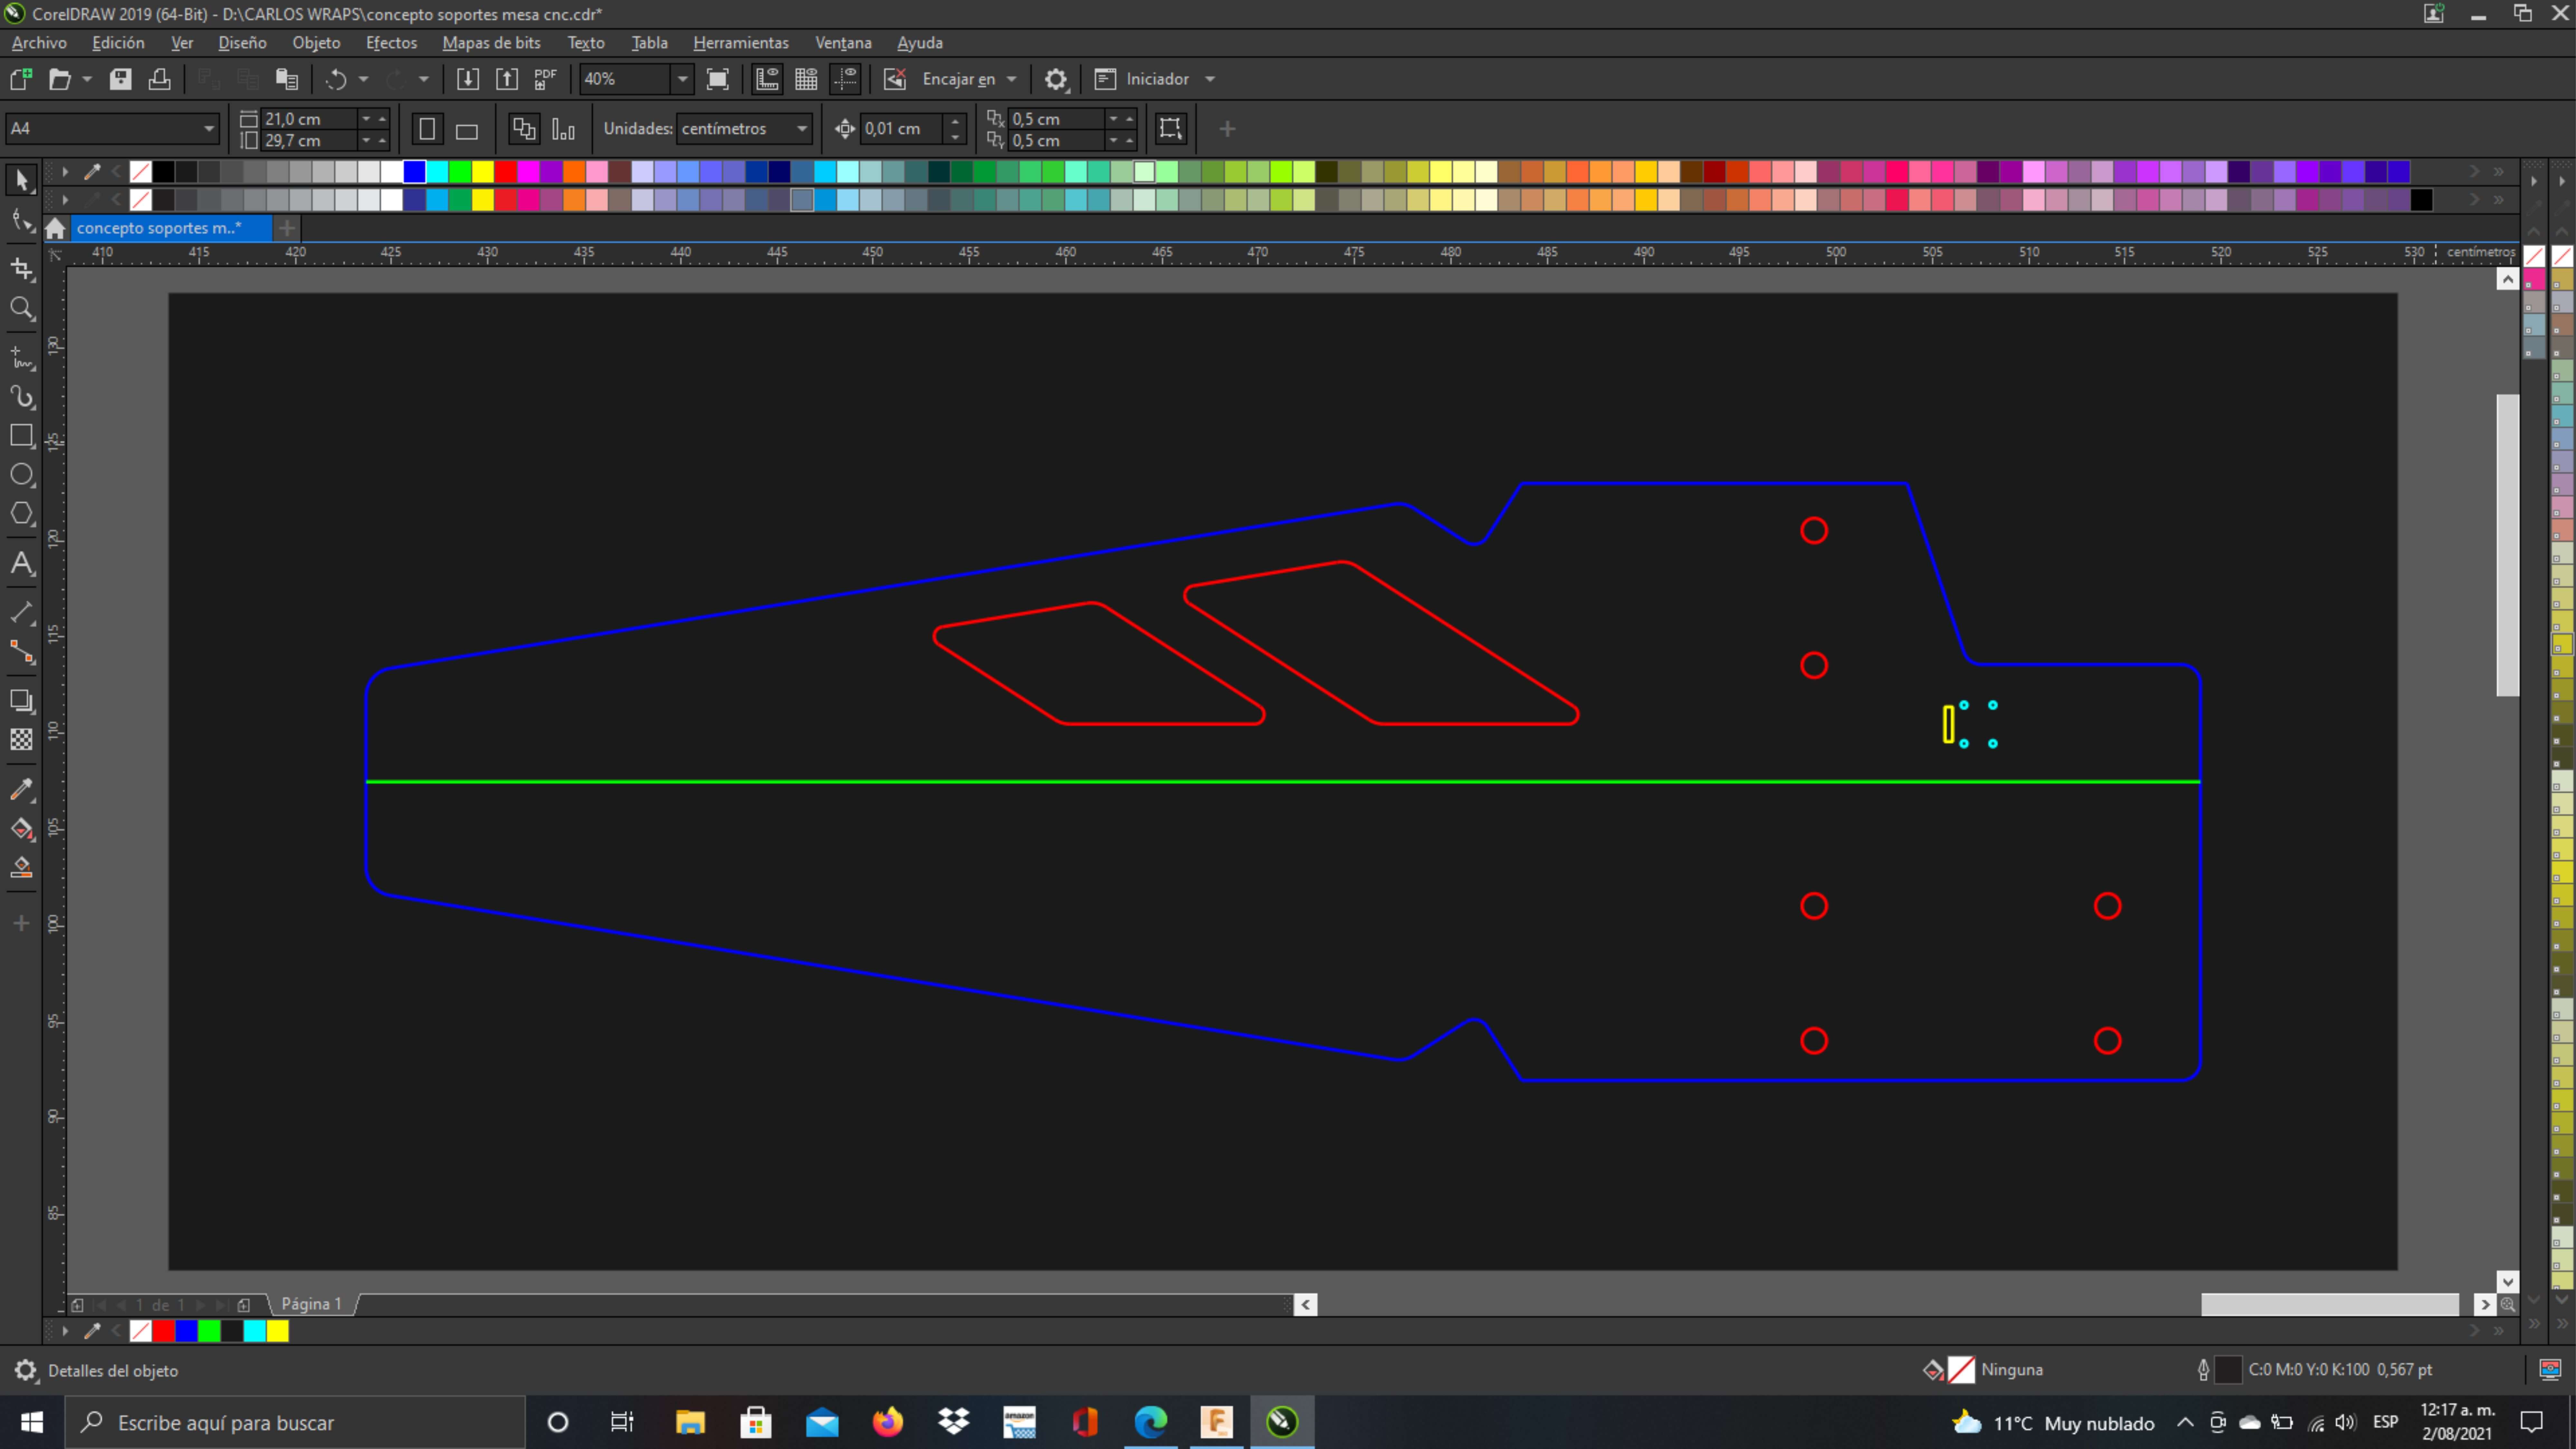Click the nudge distance field 0,01 cm
The height and width of the screenshot is (1449, 2576).
click(x=901, y=129)
